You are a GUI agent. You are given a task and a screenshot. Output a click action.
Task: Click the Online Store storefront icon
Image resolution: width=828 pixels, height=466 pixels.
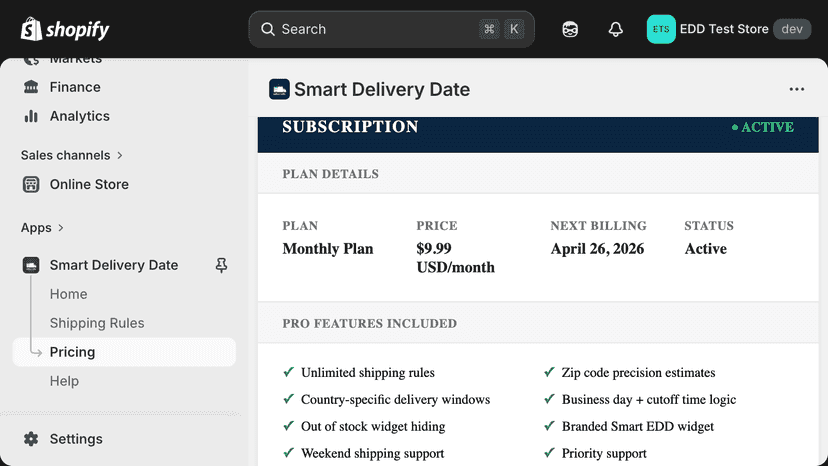point(31,184)
